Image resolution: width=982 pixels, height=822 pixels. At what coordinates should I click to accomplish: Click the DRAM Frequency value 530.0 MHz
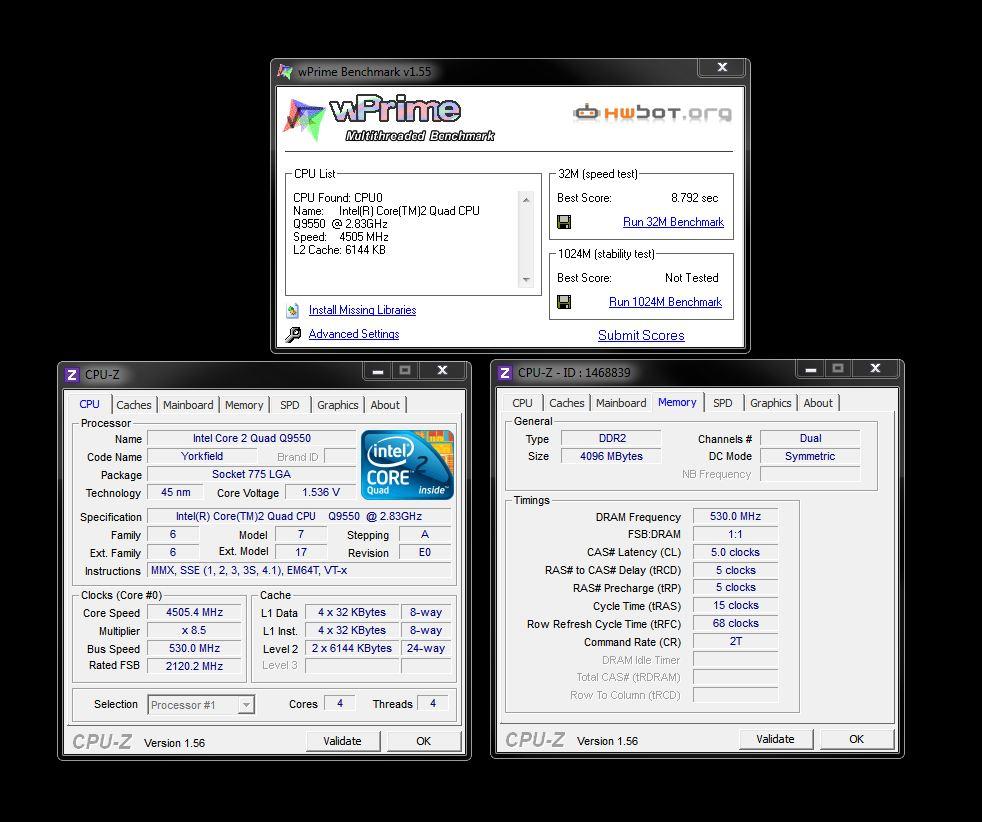point(735,516)
